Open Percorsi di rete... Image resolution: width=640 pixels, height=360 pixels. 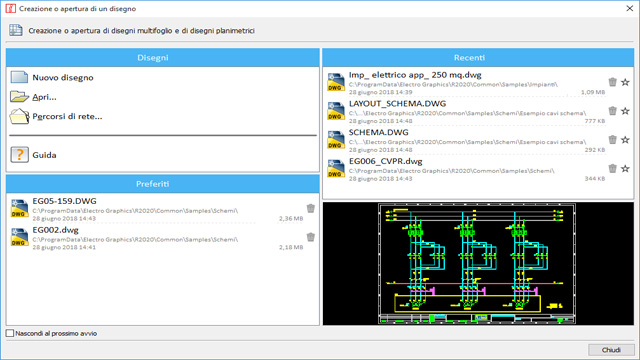tap(67, 116)
